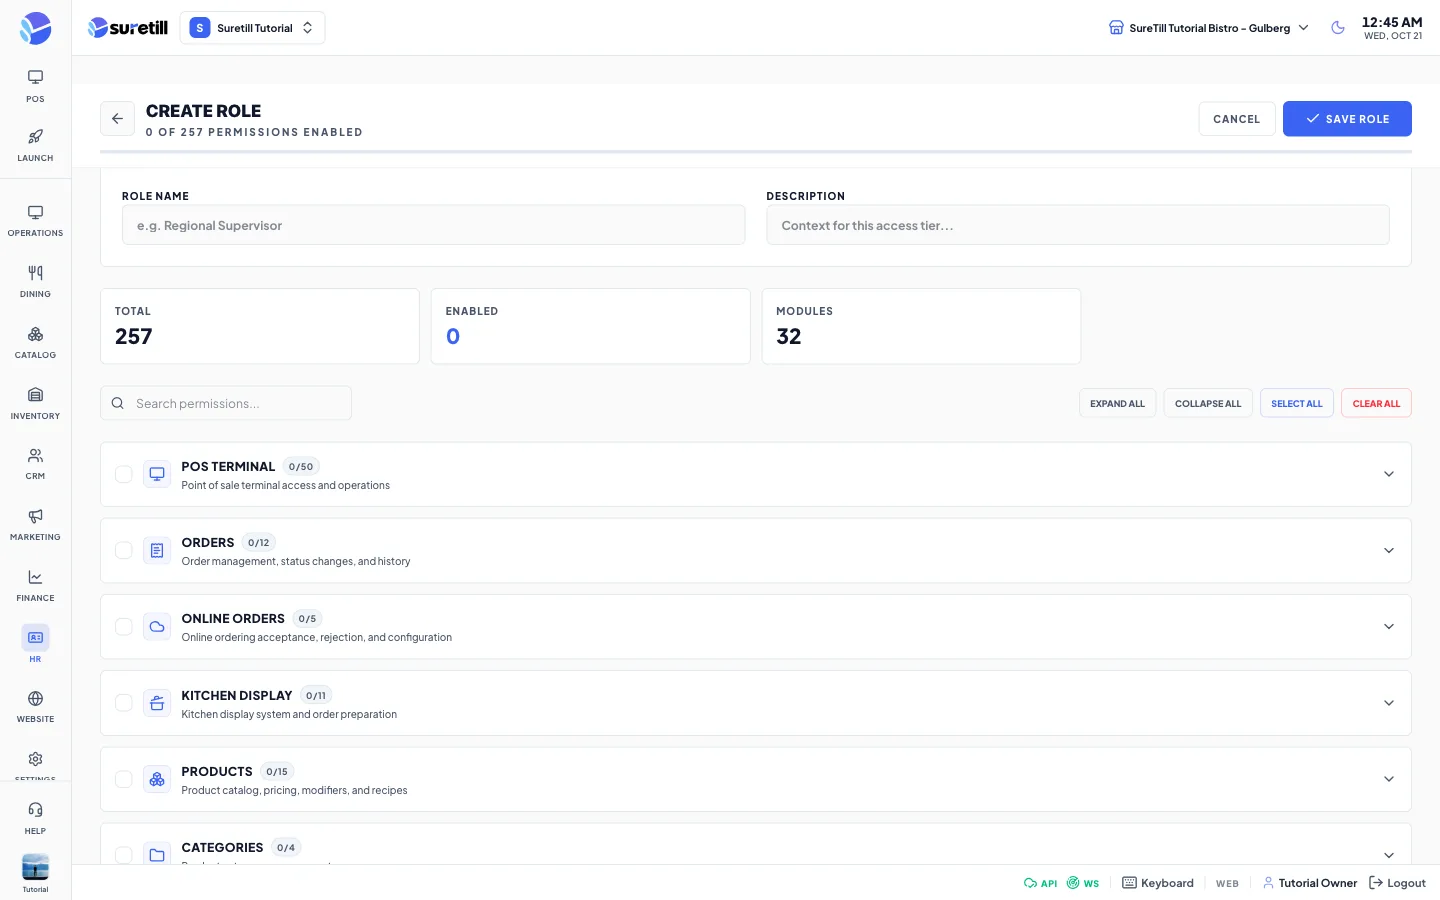Toggle dark mode moon icon
This screenshot has height=900, width=1440.
click(x=1338, y=28)
